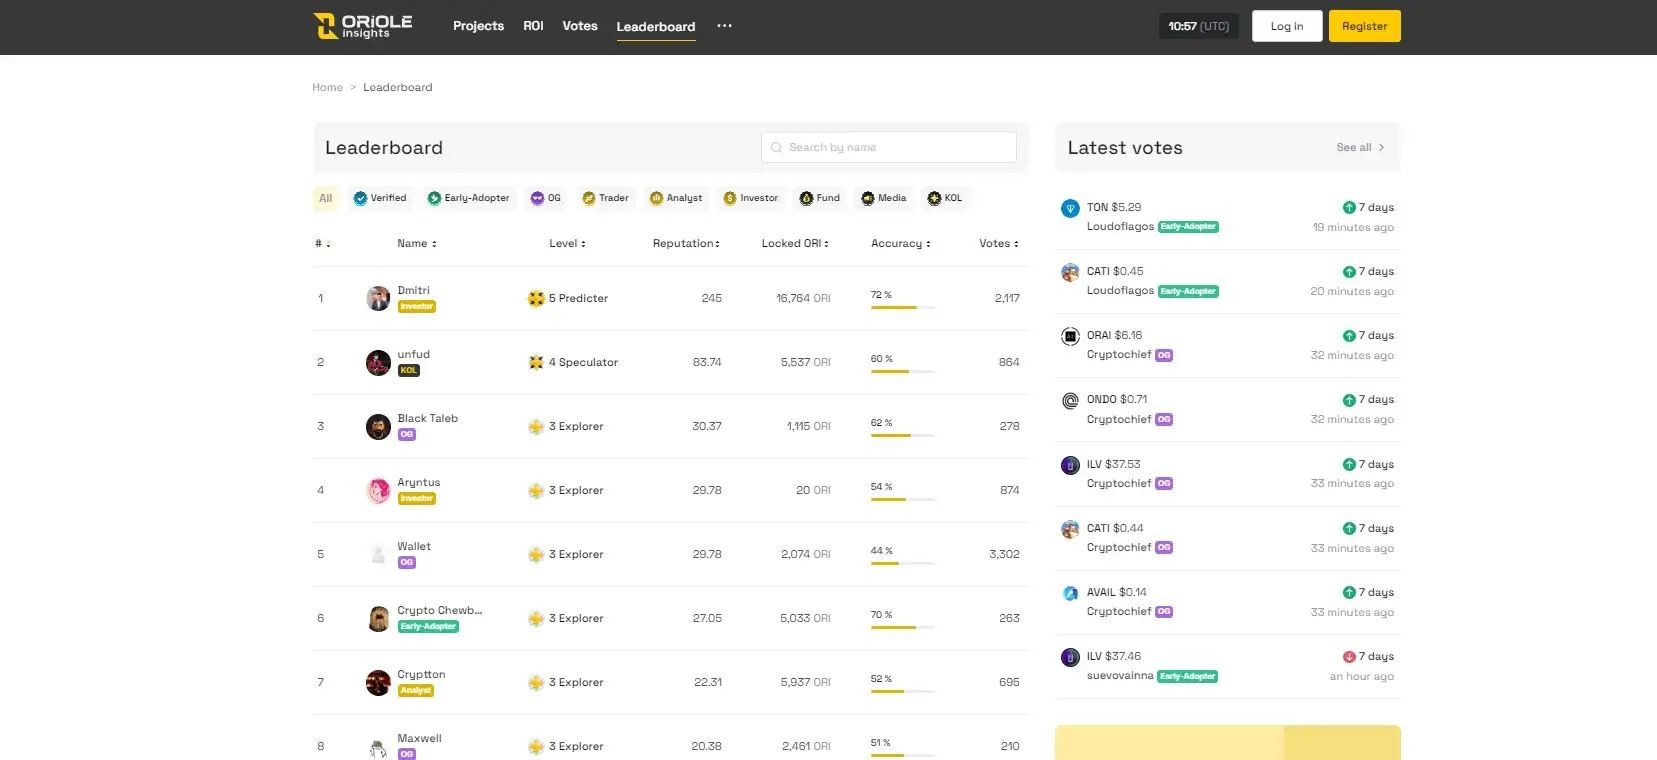The height and width of the screenshot is (760, 1657).
Task: Click Dmitri's 72% accuracy progress bar
Action: pos(902,307)
